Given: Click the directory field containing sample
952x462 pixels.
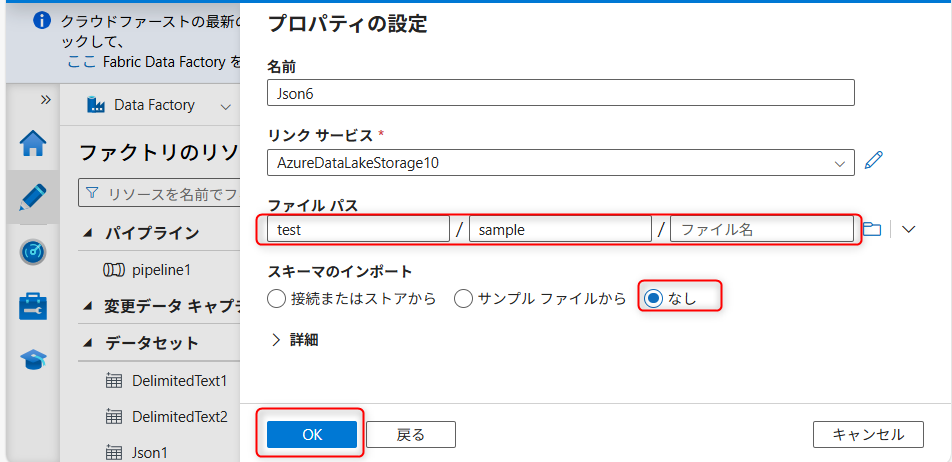Looking at the screenshot, I should pyautogui.click(x=560, y=229).
